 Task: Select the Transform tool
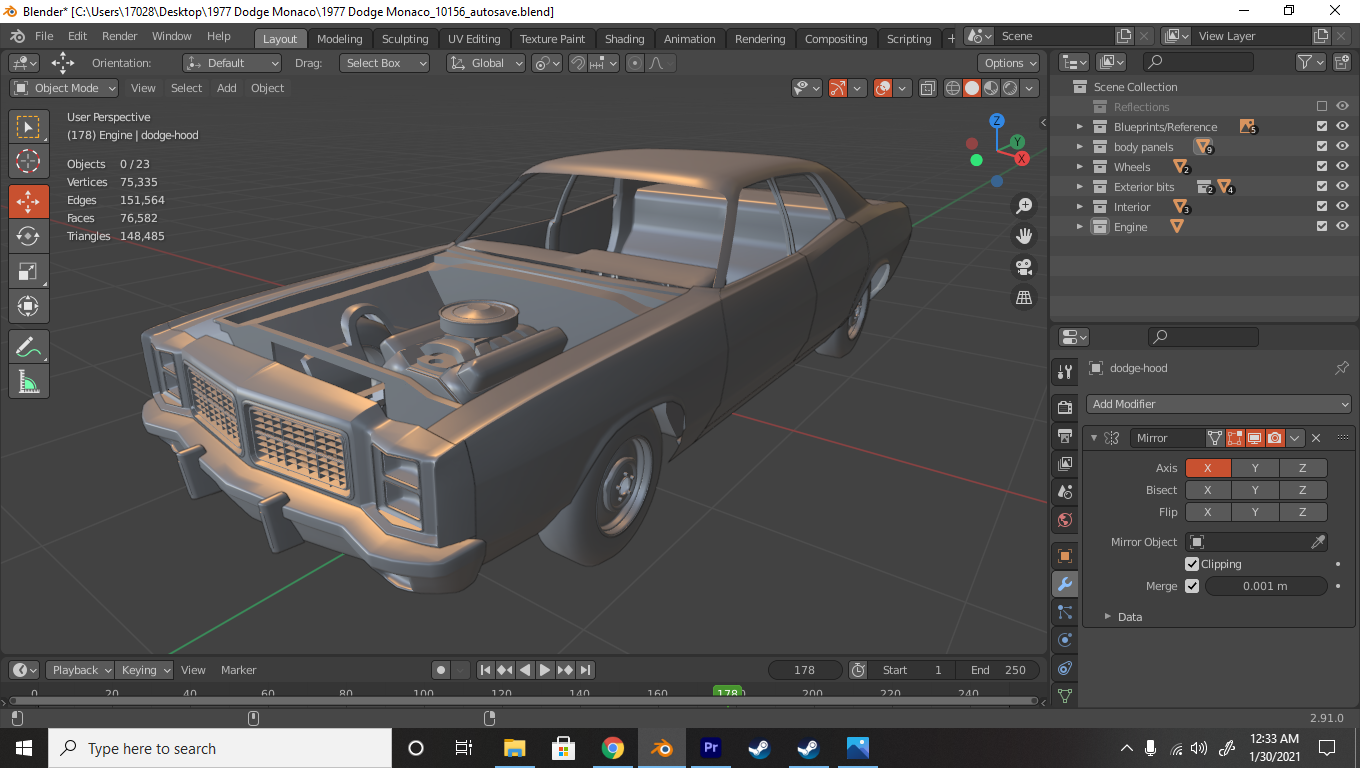[28, 306]
